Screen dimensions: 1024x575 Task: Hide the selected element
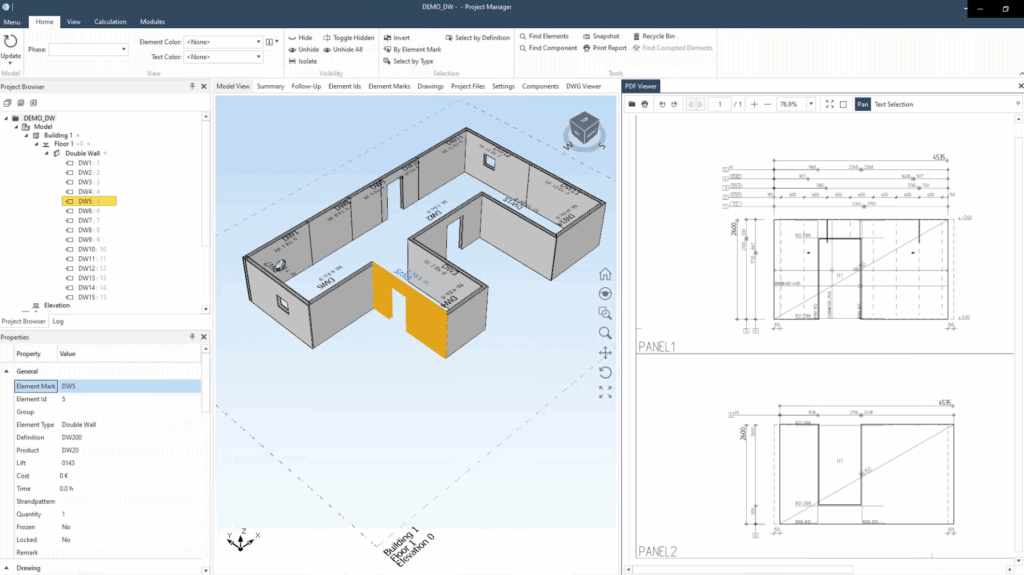coord(300,38)
